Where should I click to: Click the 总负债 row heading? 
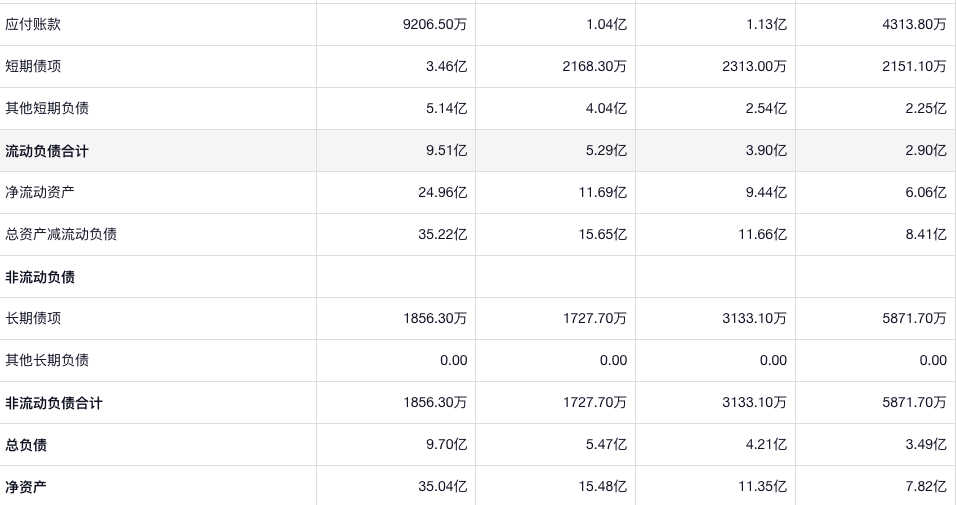[x=26, y=445]
